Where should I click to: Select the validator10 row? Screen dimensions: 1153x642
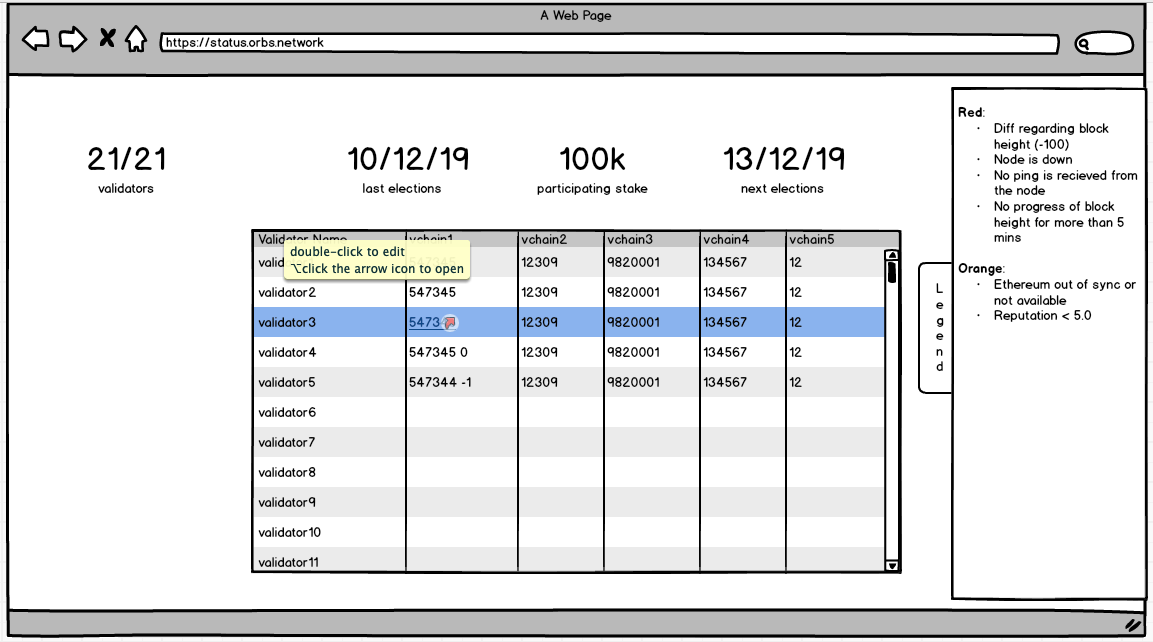click(569, 532)
